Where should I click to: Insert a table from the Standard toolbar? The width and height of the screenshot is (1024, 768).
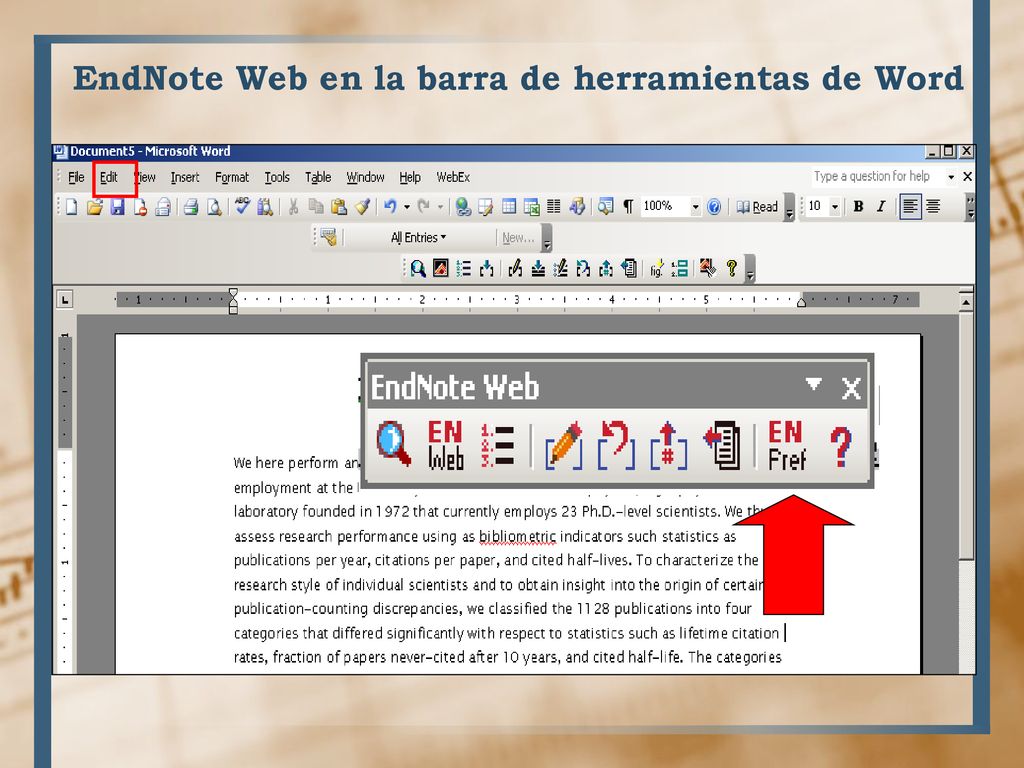[509, 207]
